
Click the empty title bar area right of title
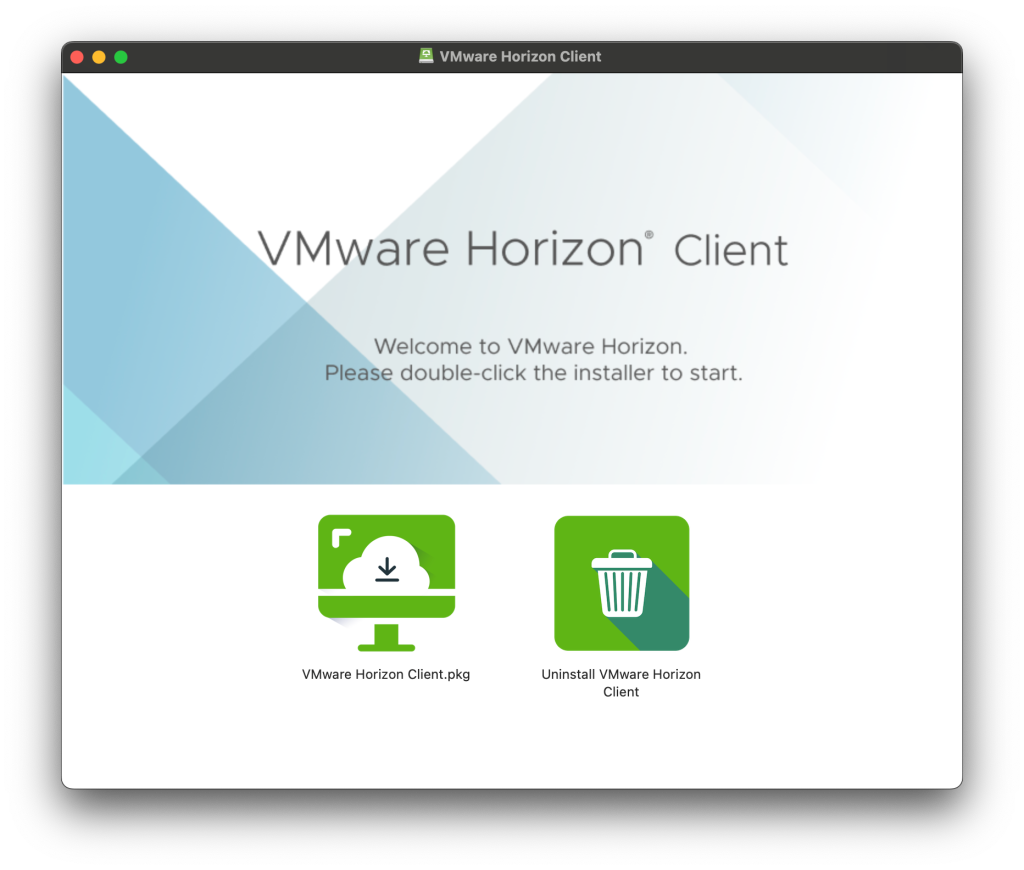coord(780,57)
